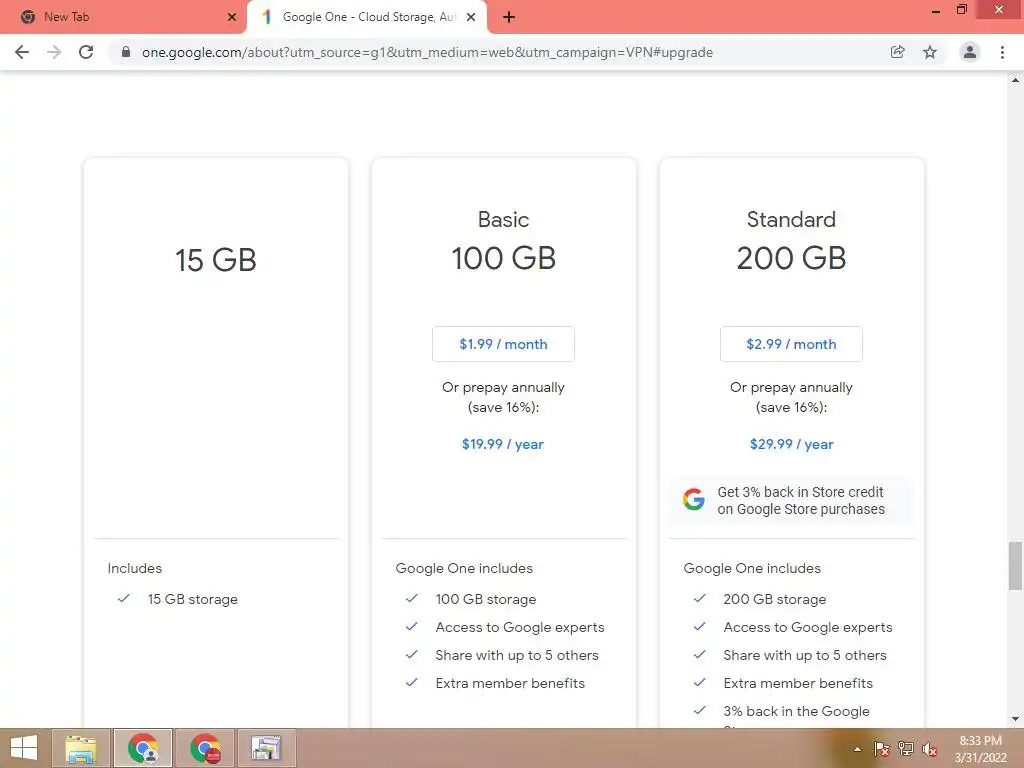Switch to the first Chrome taskbar icon
The width and height of the screenshot is (1024, 768).
click(143, 748)
